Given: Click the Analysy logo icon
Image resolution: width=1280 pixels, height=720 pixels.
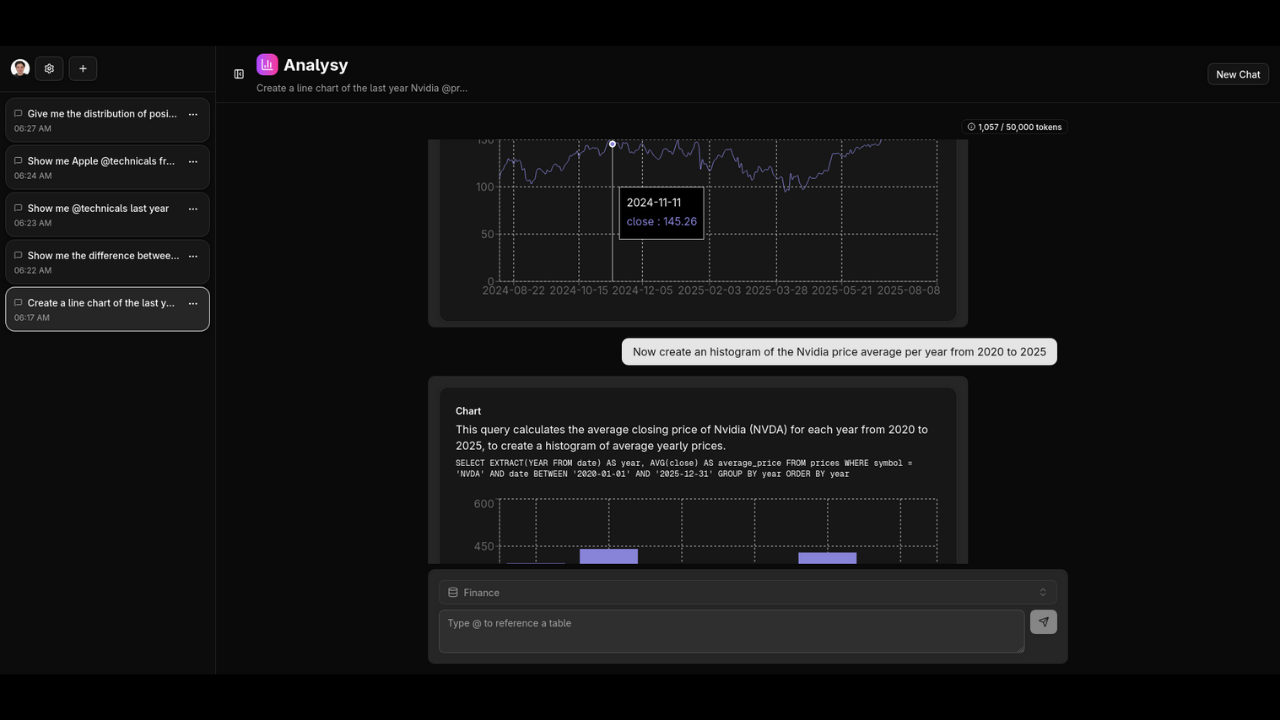Looking at the screenshot, I should tap(267, 64).
